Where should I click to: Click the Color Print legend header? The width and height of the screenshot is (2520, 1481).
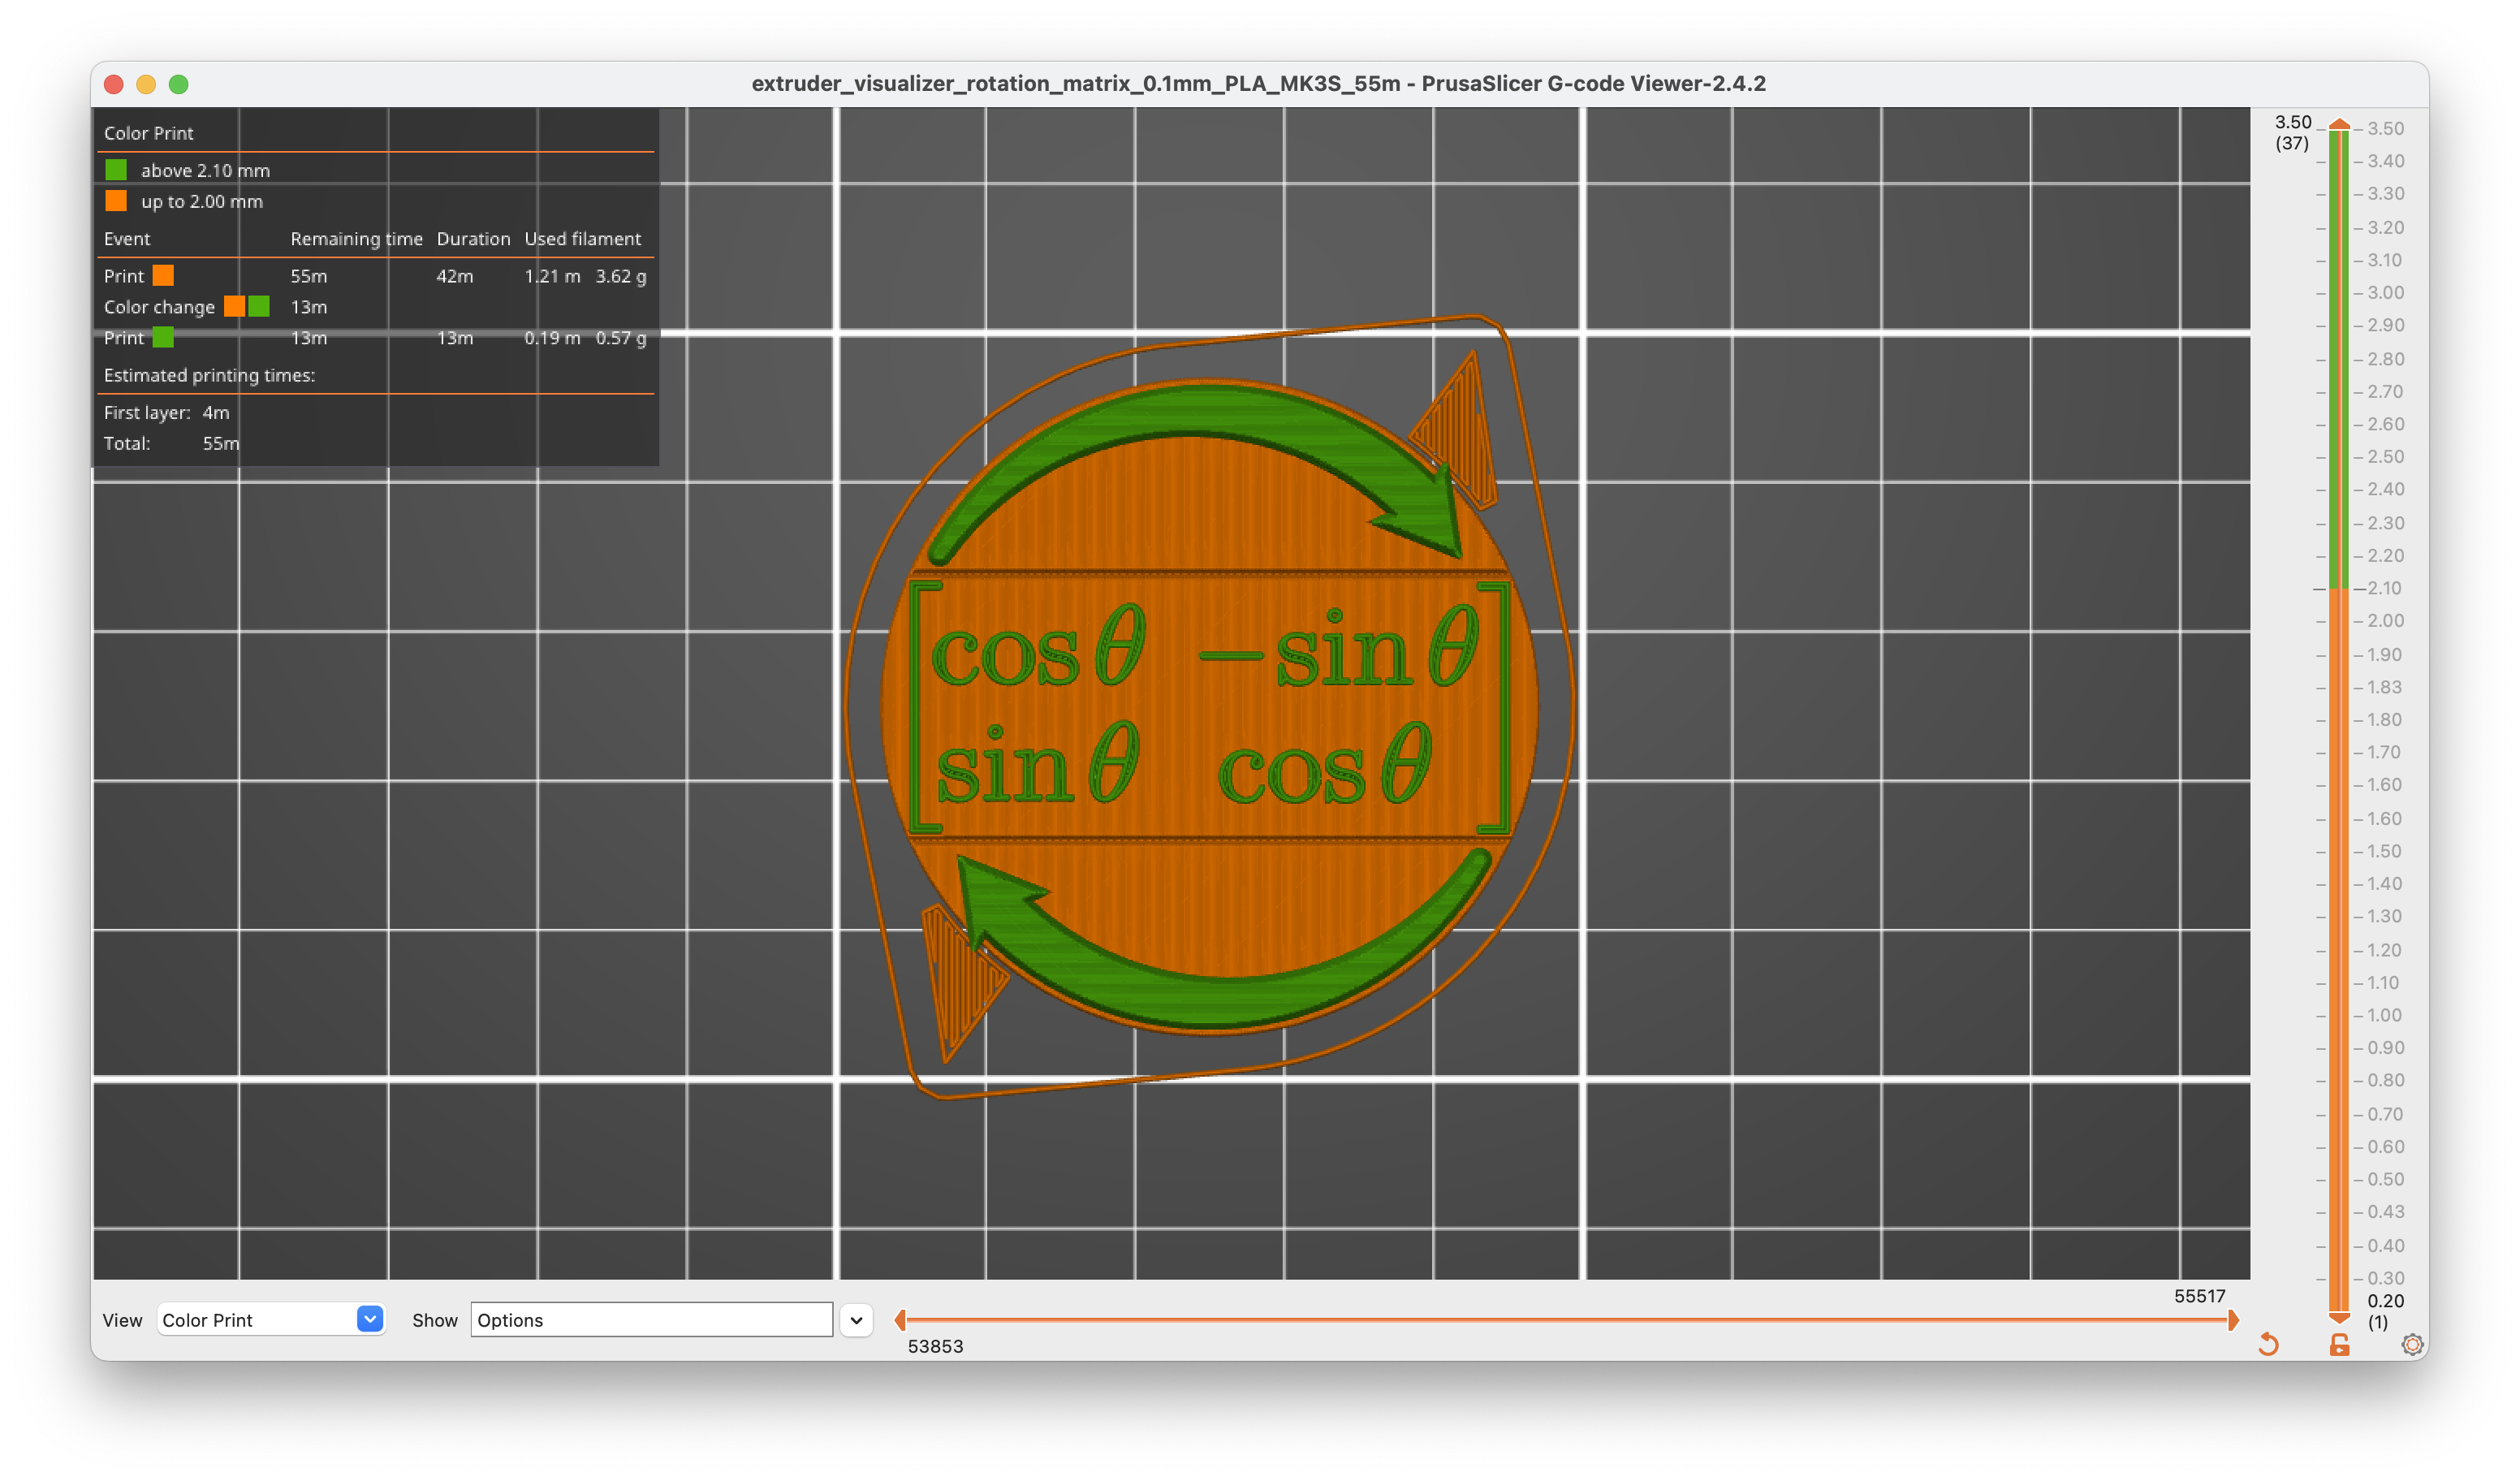(148, 133)
